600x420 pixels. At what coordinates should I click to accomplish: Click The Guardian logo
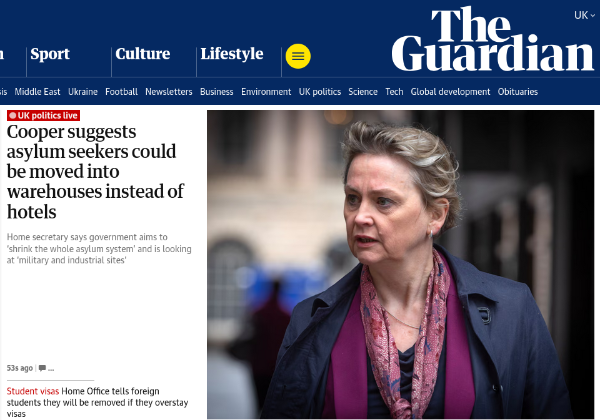(x=493, y=39)
